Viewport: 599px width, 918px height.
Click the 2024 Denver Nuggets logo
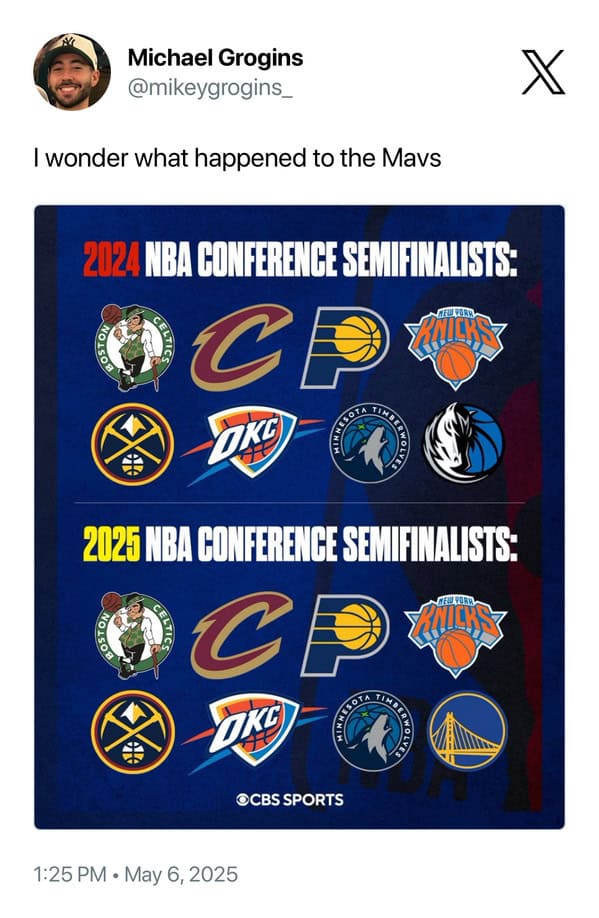pos(132,444)
